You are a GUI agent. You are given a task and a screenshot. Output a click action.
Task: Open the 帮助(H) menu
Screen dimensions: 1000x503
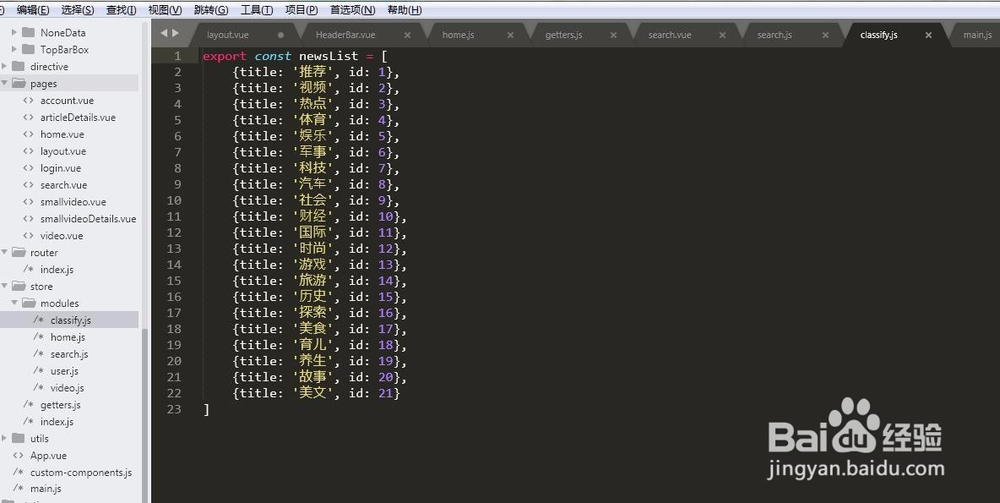[x=404, y=10]
